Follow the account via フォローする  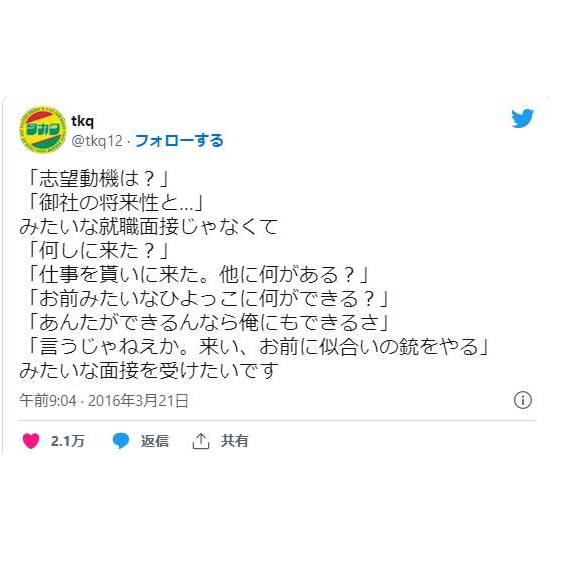[179, 140]
